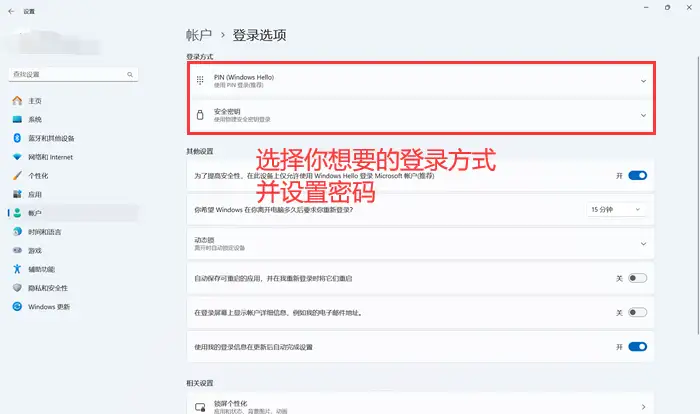Image resolution: width=700 pixels, height=414 pixels.
Task: Turn off Windows Hello only sign-in toggle
Action: click(638, 176)
